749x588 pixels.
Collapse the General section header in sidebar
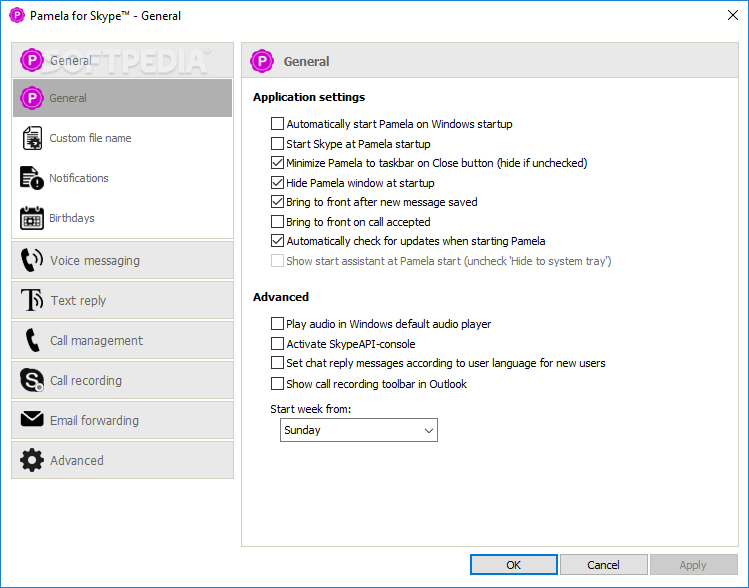123,60
